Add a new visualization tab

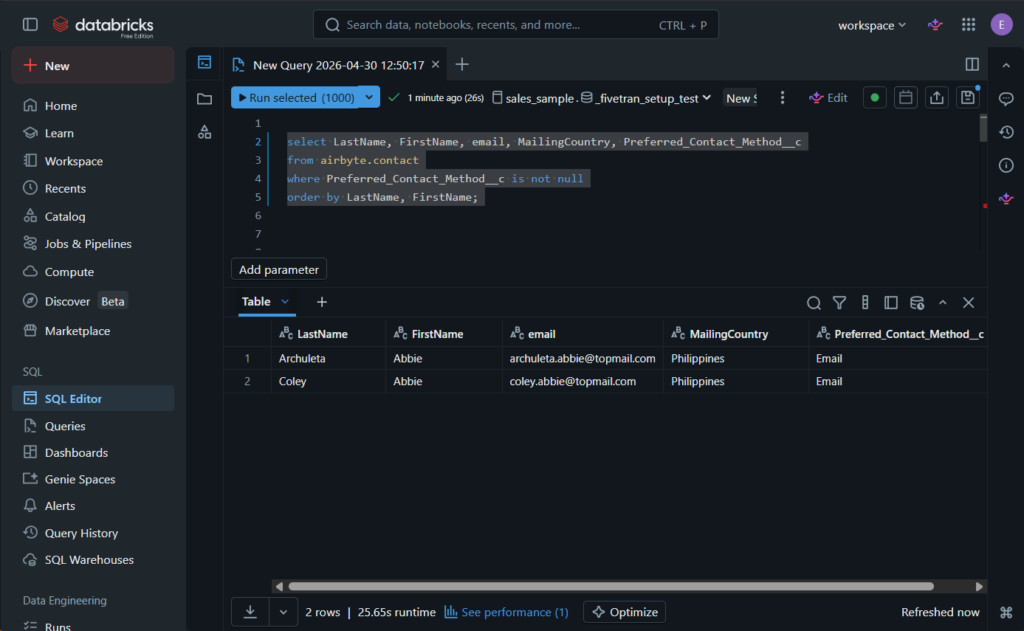(x=321, y=302)
